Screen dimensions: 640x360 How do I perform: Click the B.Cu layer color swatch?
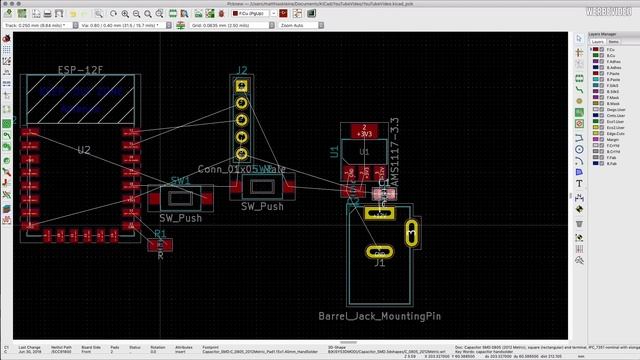[x=596, y=56]
